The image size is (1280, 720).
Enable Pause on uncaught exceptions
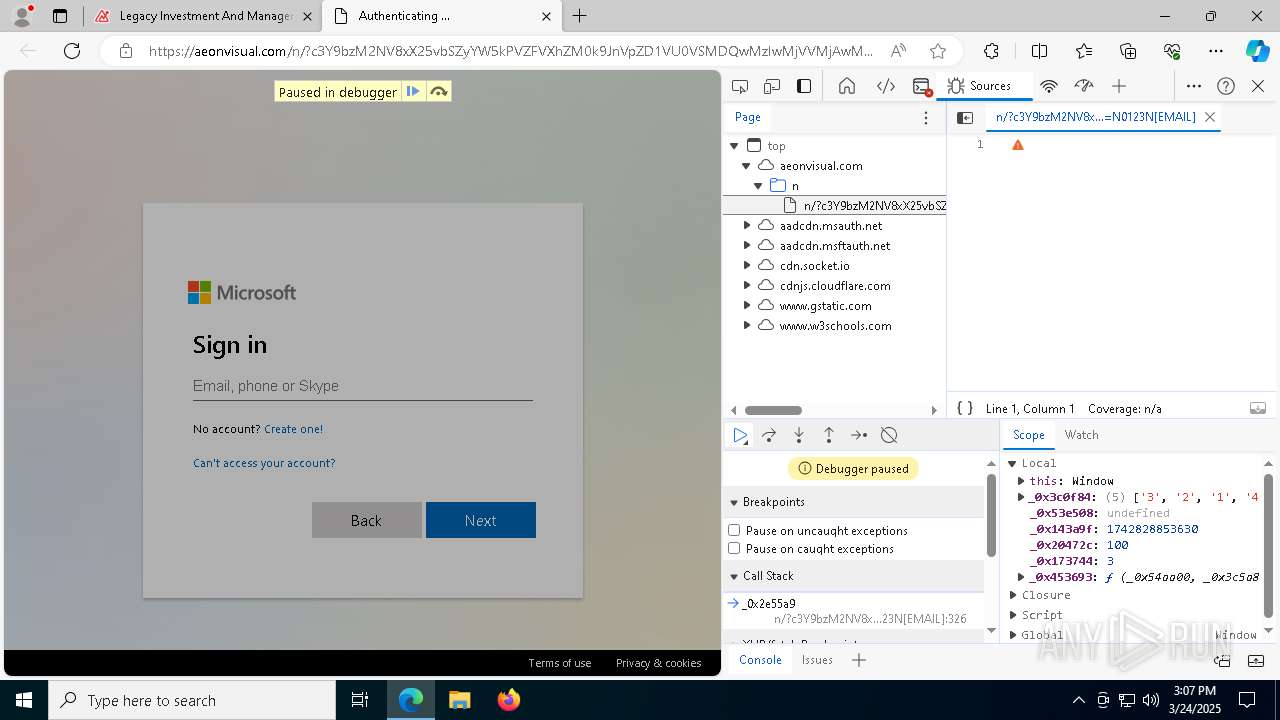734,530
